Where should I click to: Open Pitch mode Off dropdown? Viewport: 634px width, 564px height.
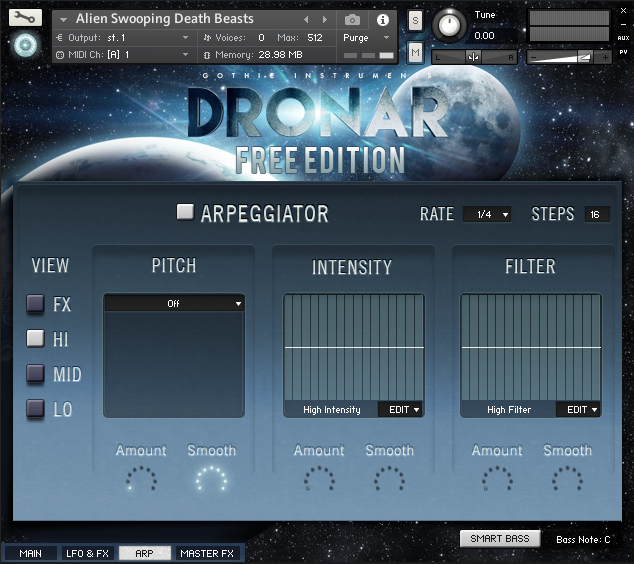[174, 303]
